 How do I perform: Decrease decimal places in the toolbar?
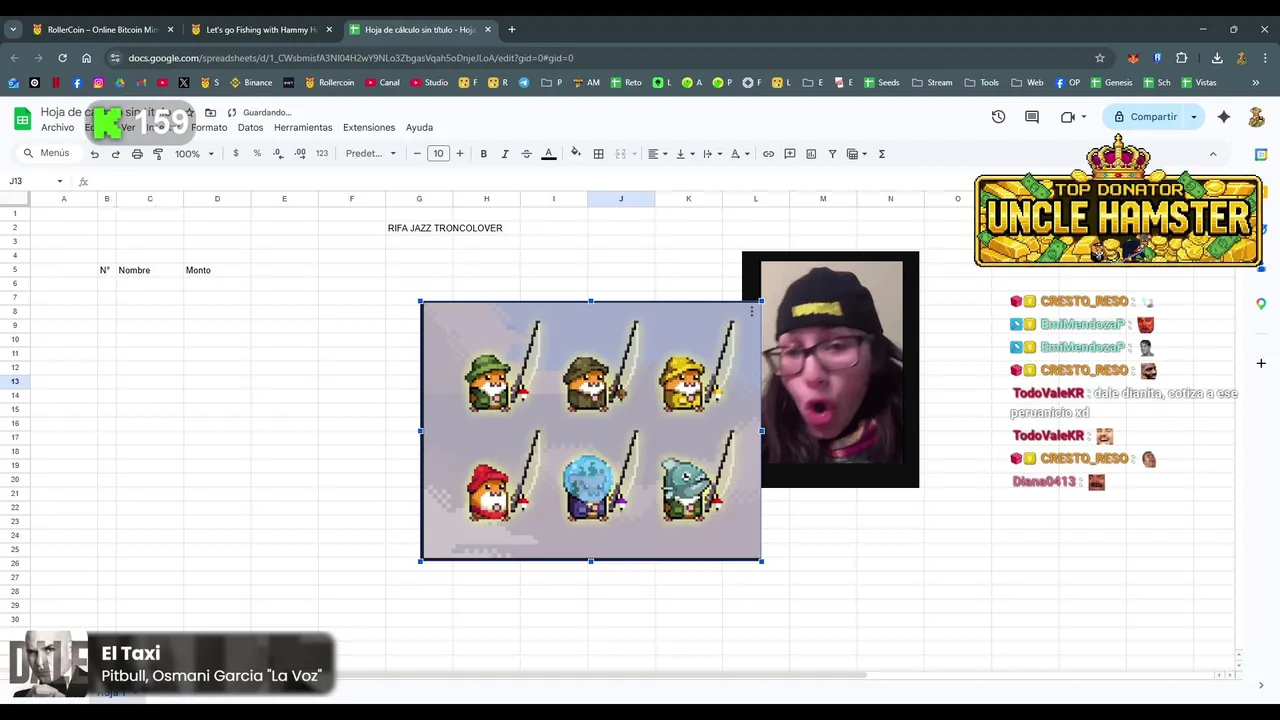pos(278,153)
